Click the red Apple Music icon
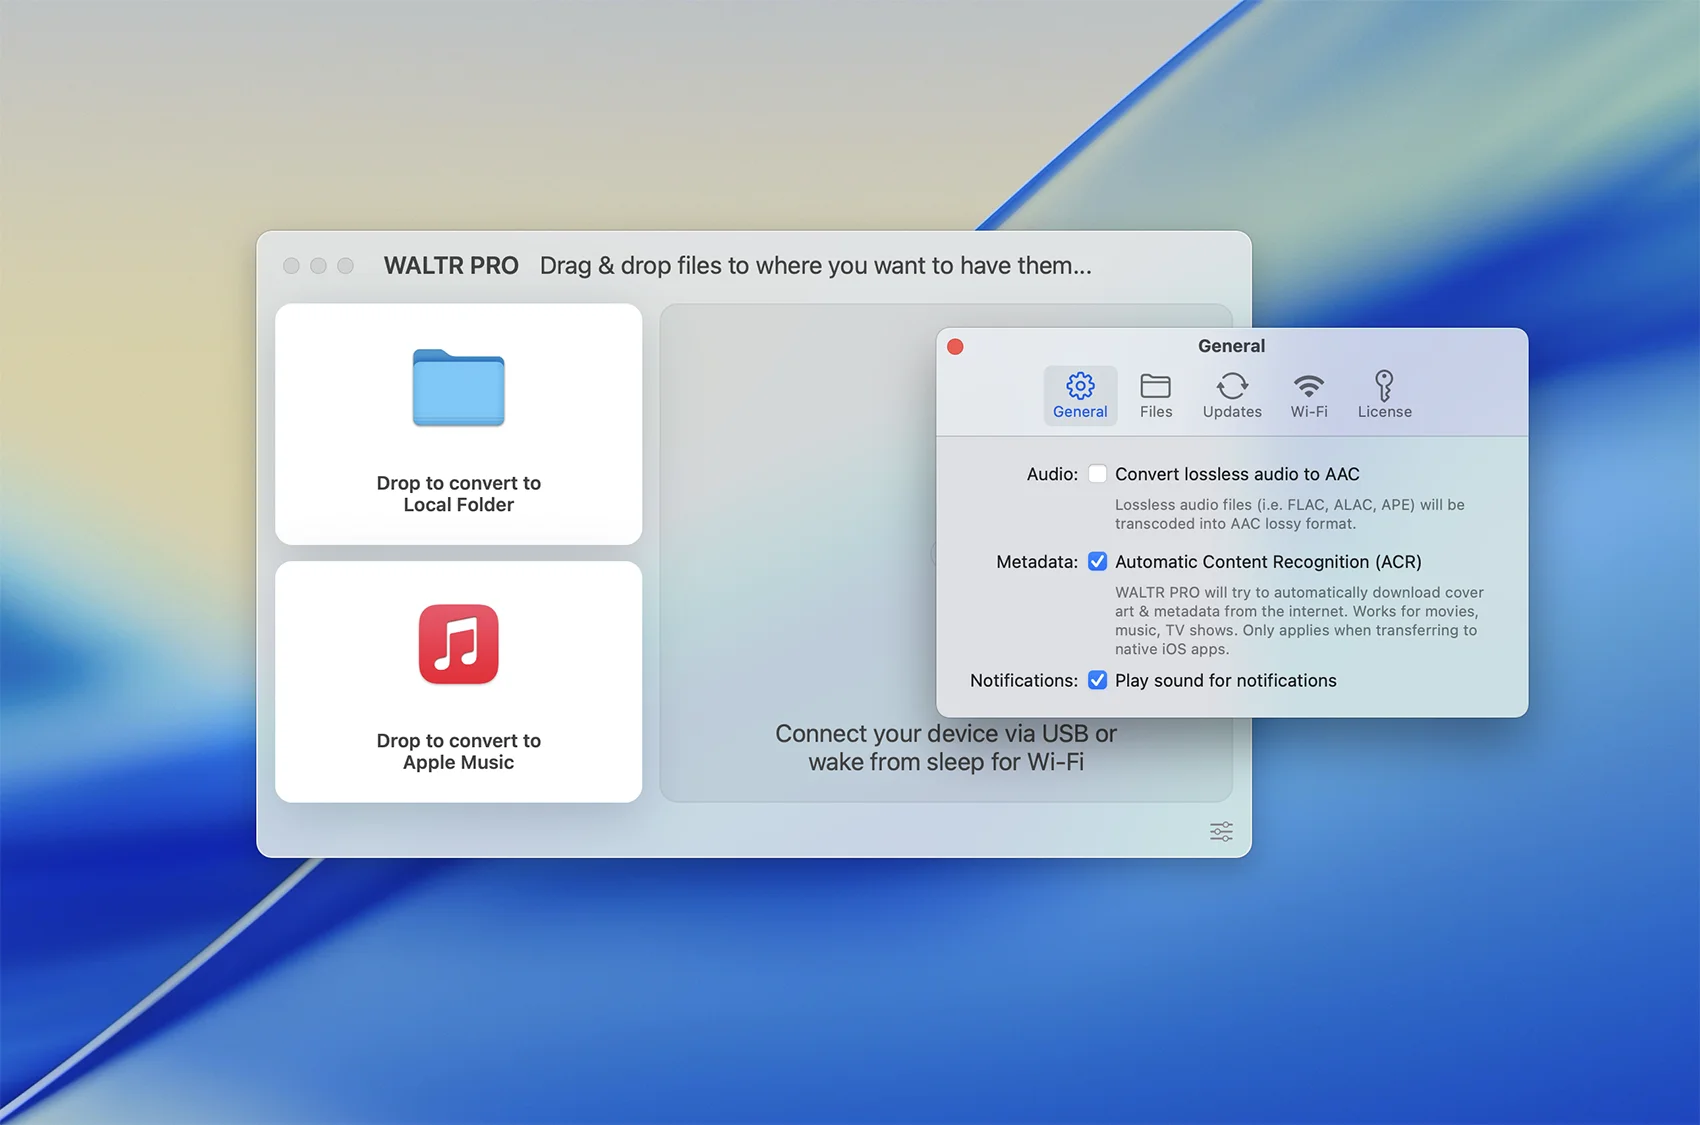Image resolution: width=1700 pixels, height=1125 pixels. click(458, 645)
